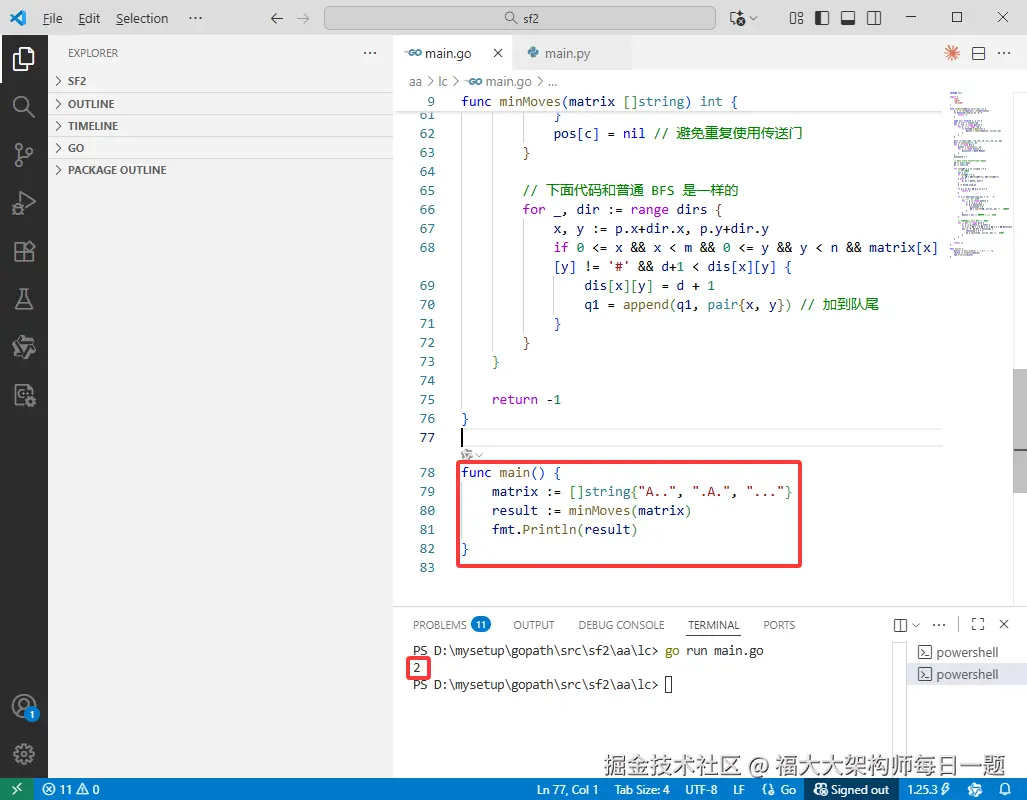Viewport: 1027px width, 800px height.
Task: Go forward with the right arrow
Action: 303,18
